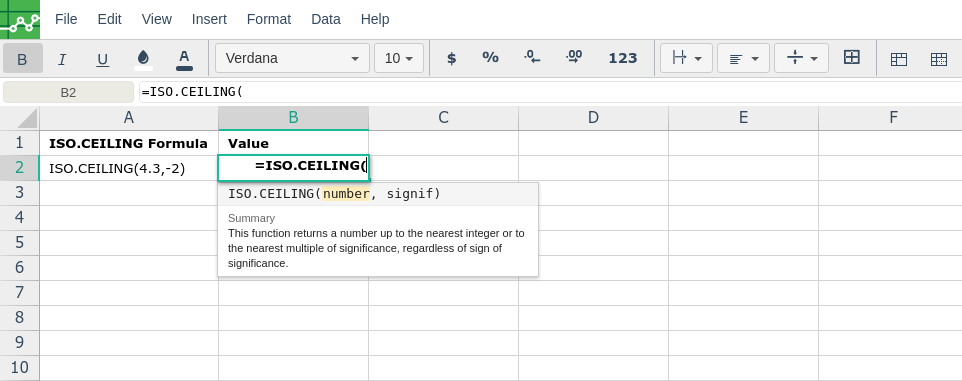Expand the Verdana font family dropdown
Viewport: 962px width, 381px height.
coord(293,58)
